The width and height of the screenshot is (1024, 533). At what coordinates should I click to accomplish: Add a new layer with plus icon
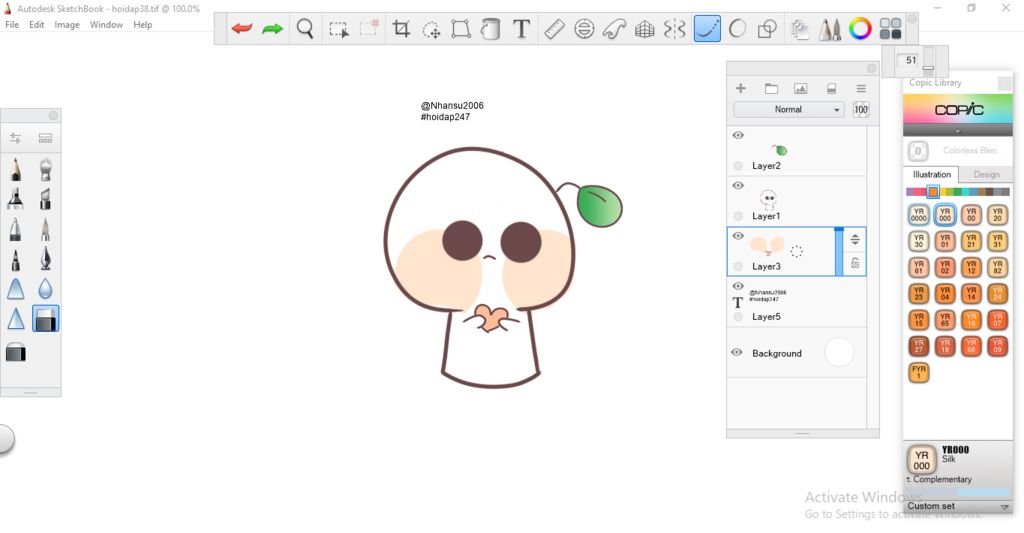(x=741, y=88)
